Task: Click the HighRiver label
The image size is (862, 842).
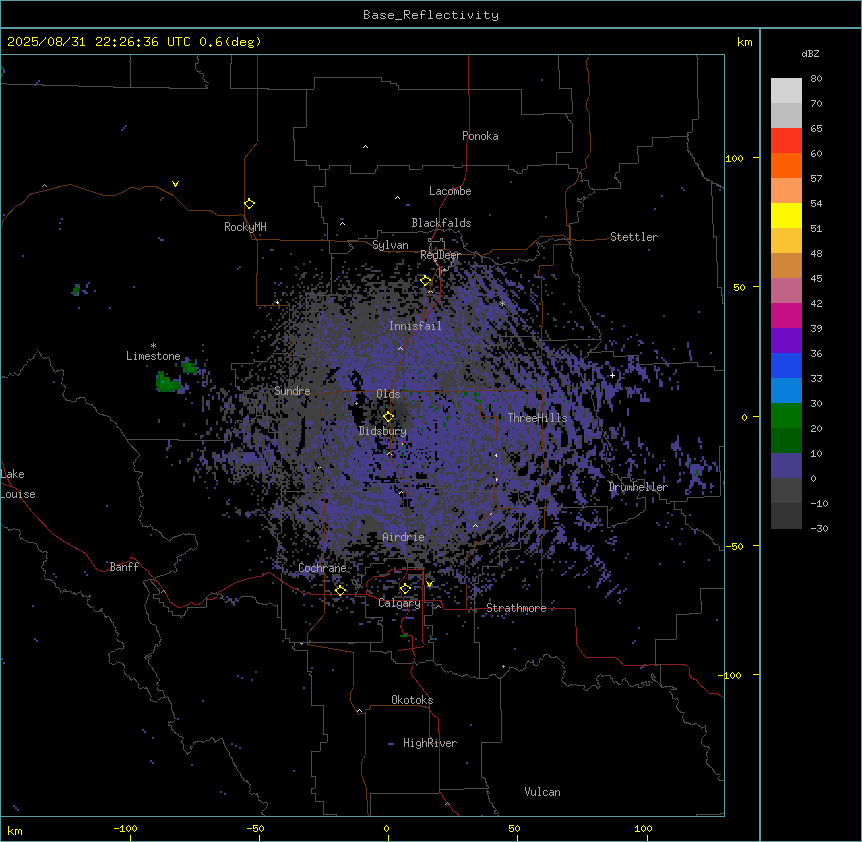Action: click(430, 743)
